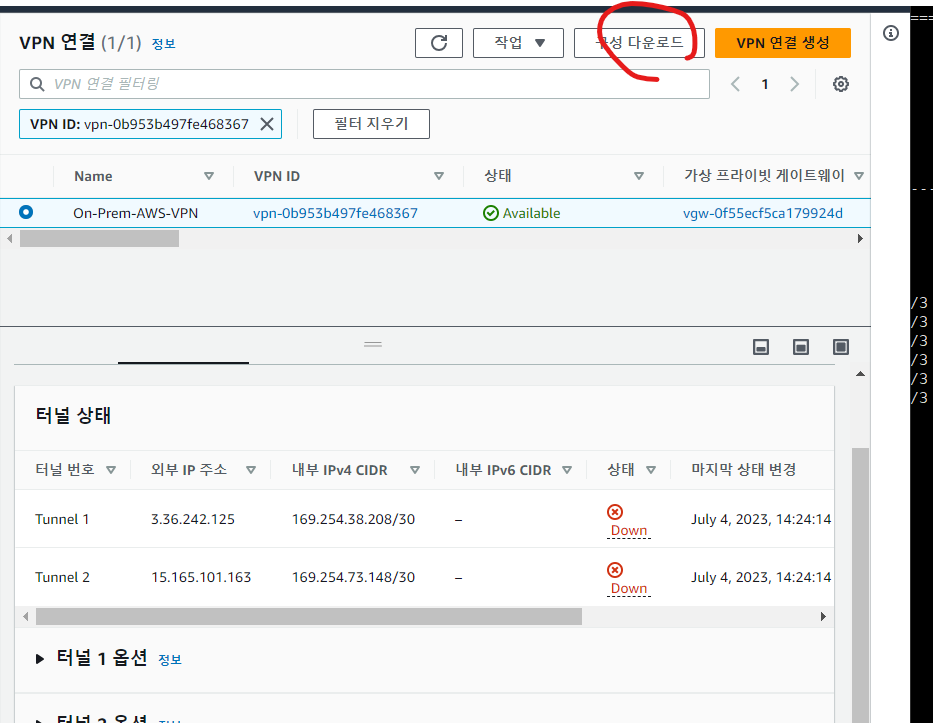Click the On-Prem-AWS-VPN name cell

tap(136, 213)
